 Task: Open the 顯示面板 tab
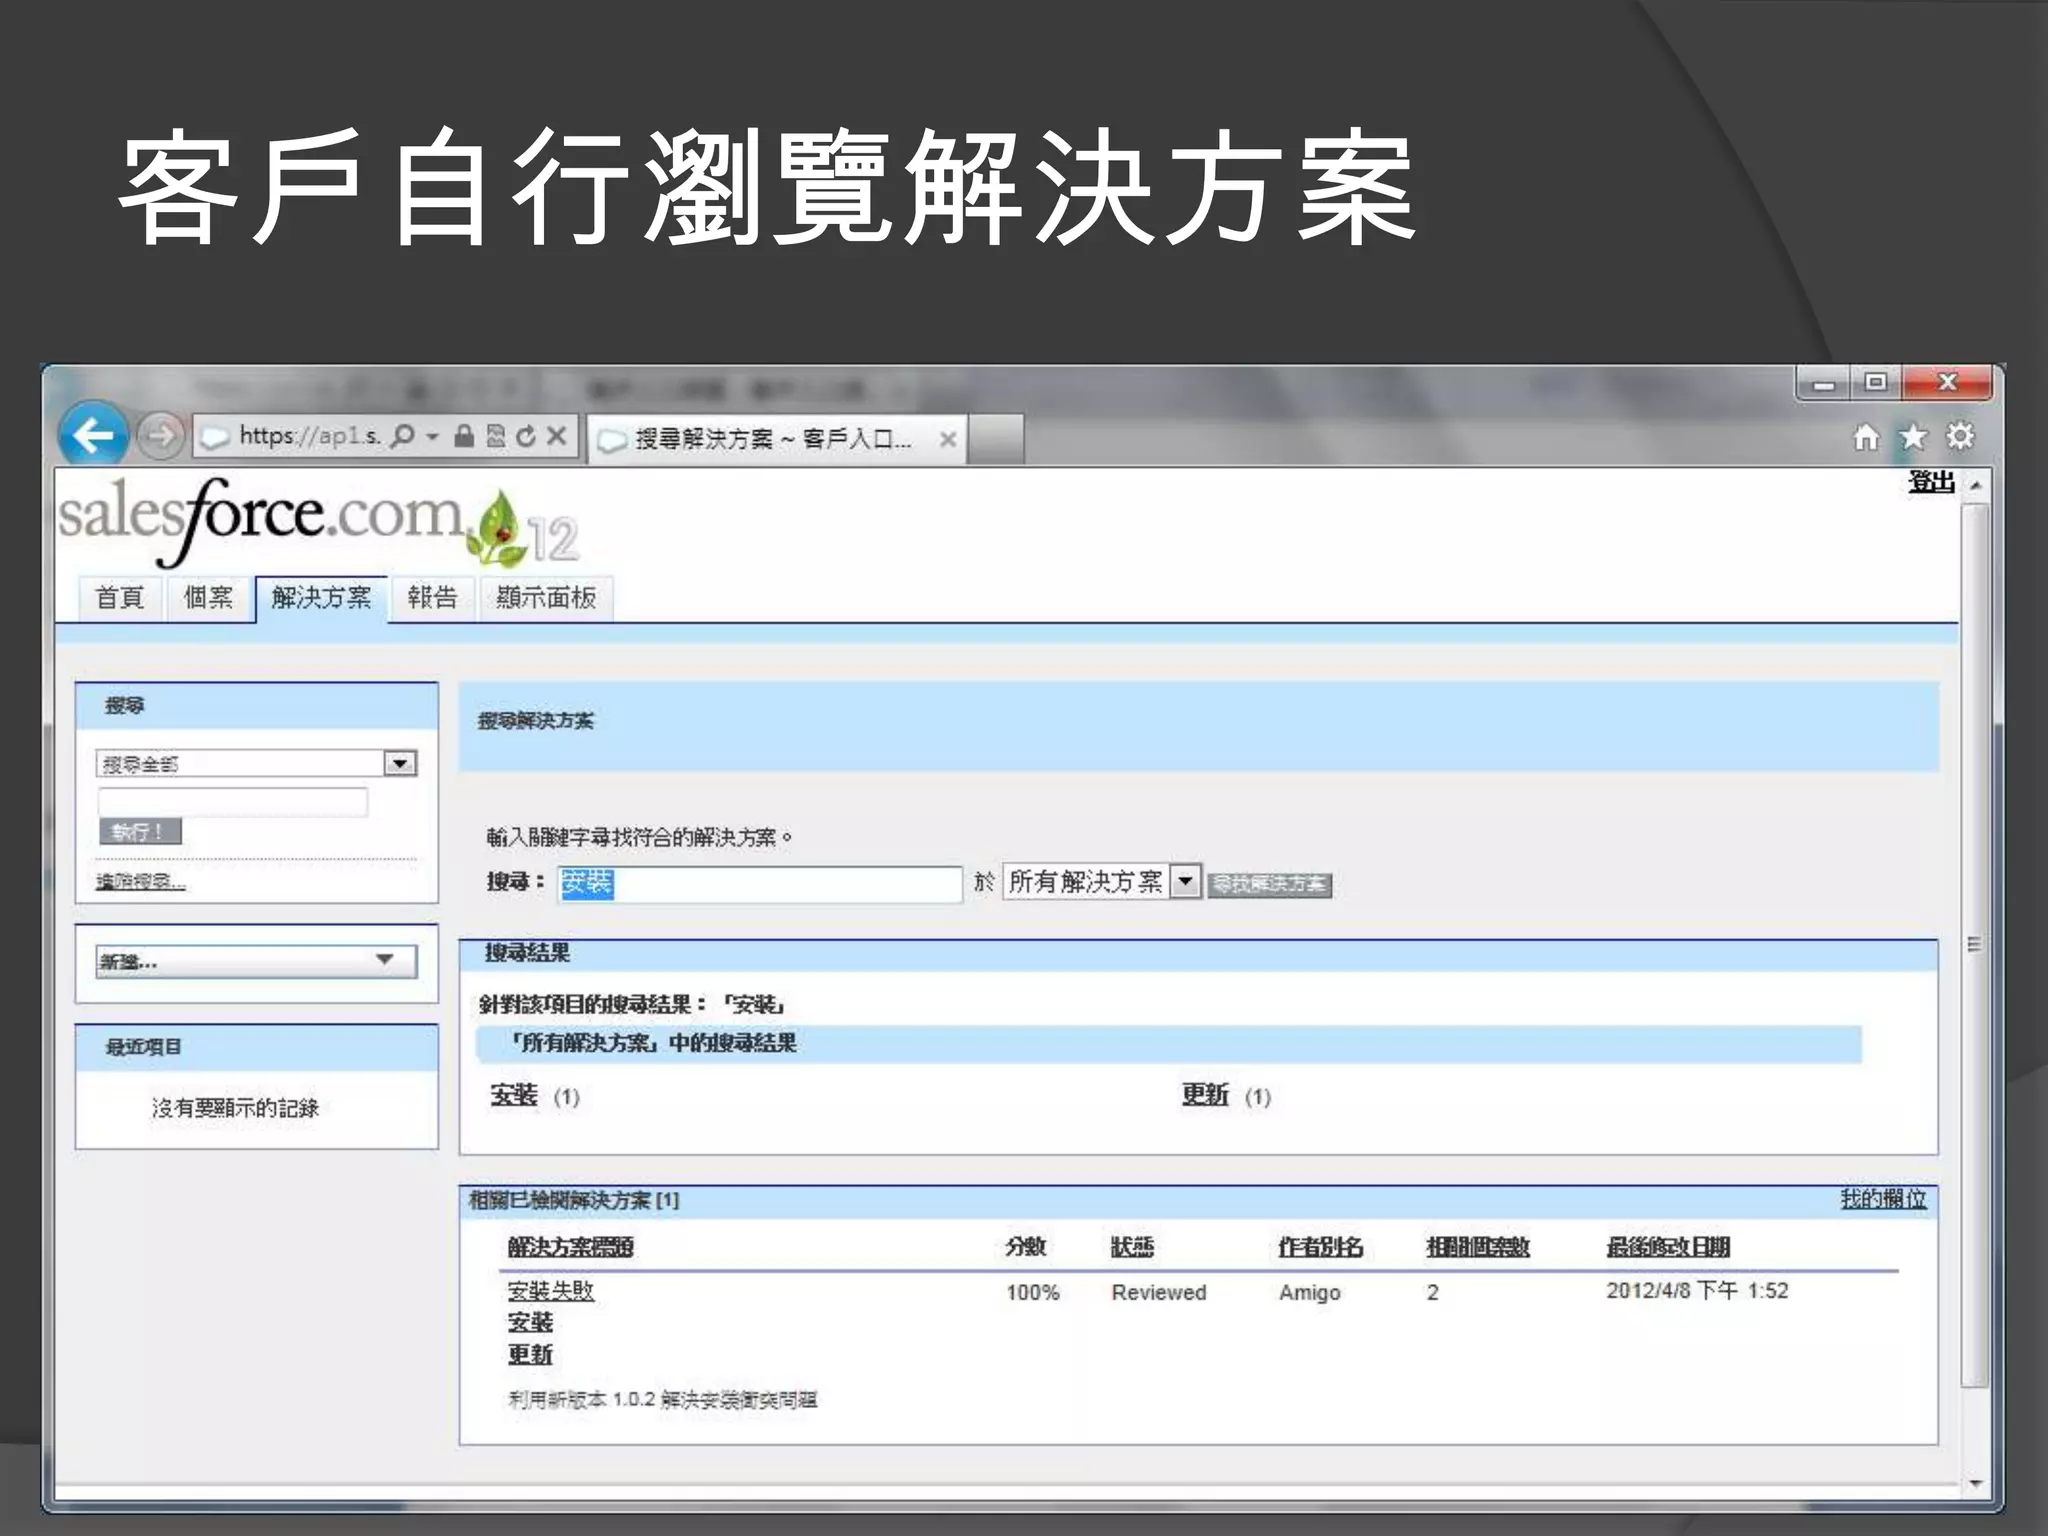546,598
